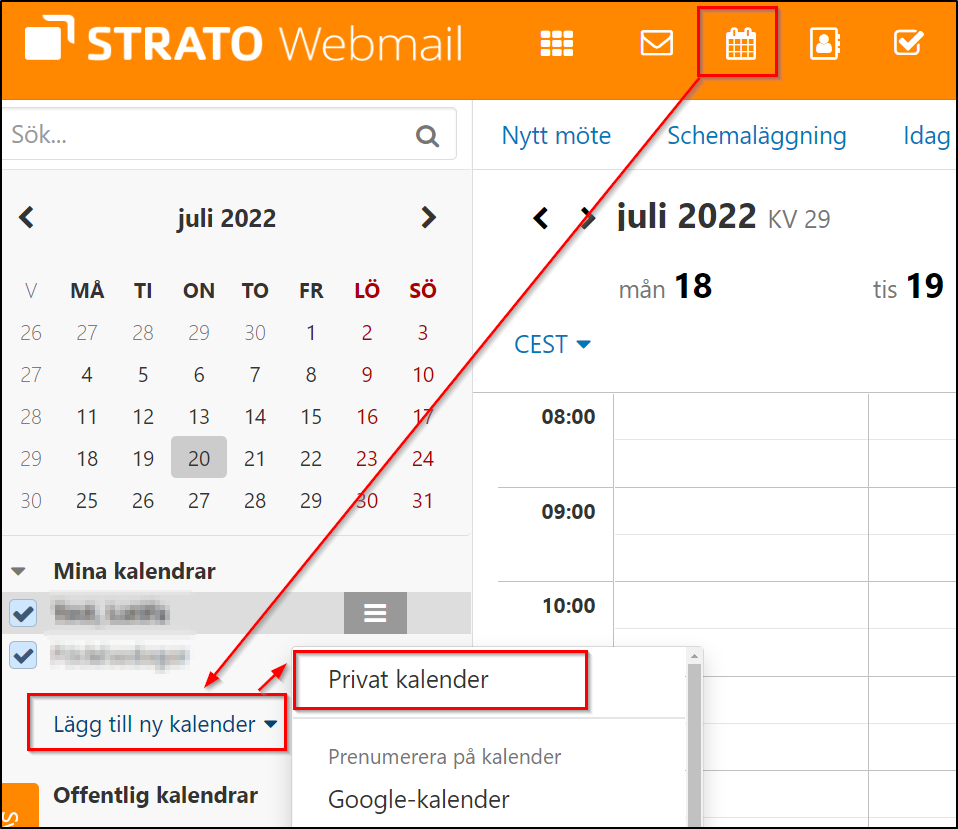Click Nytt möte to create a meeting
The width and height of the screenshot is (958, 829).
(x=556, y=135)
